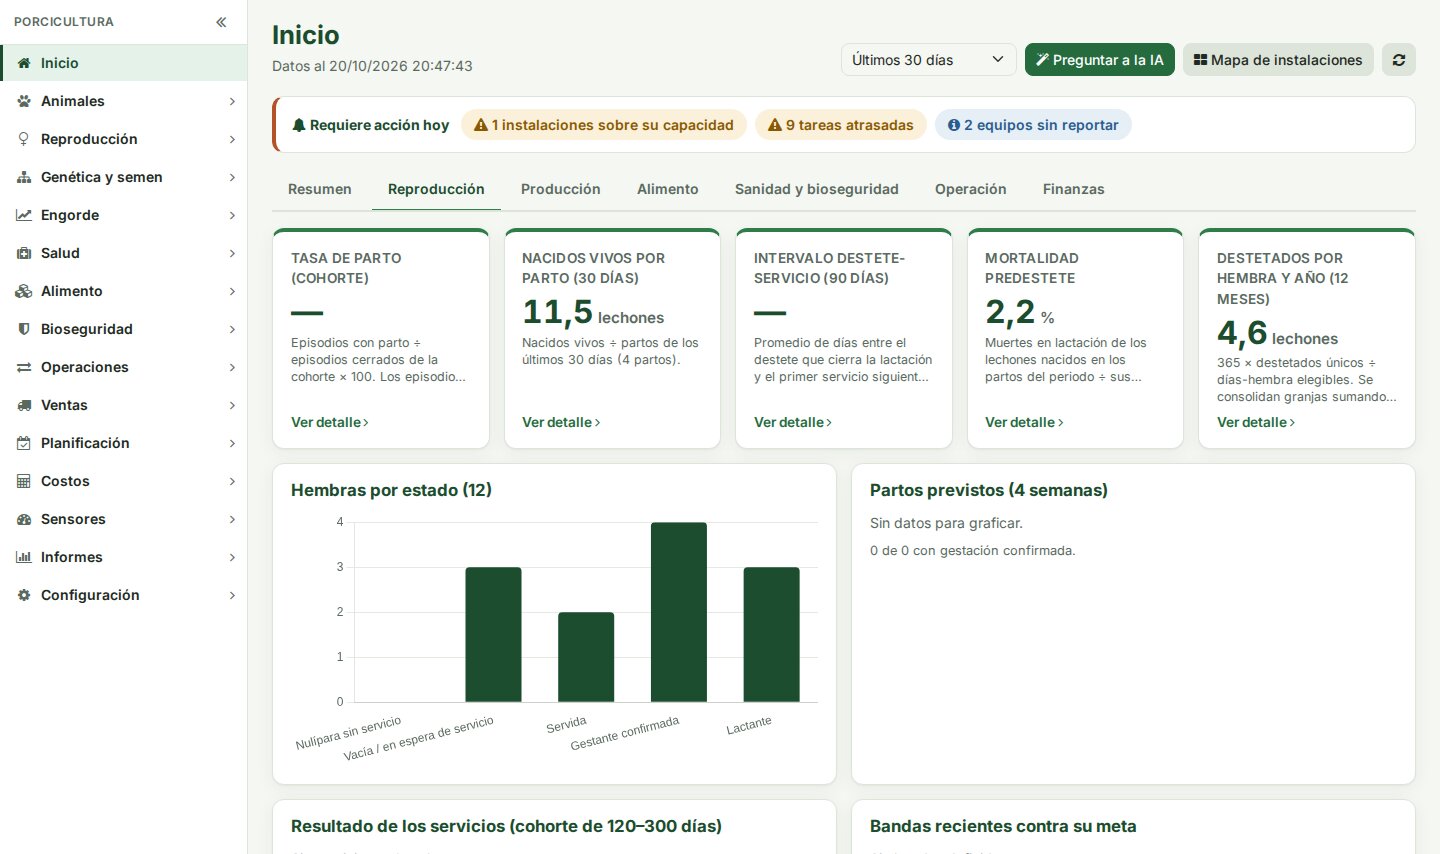Image resolution: width=1440 pixels, height=854 pixels.
Task: View detail for Nacidos vivos por parto
Action: [561, 422]
